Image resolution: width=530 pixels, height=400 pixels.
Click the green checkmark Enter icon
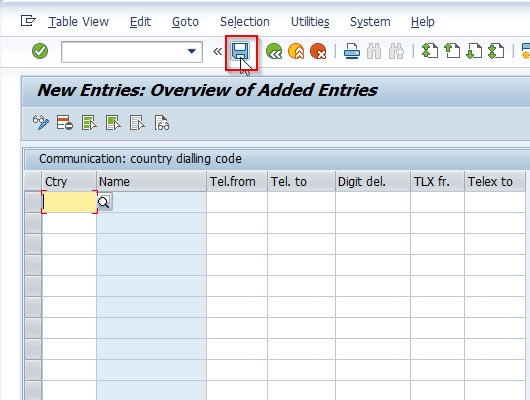coord(40,51)
